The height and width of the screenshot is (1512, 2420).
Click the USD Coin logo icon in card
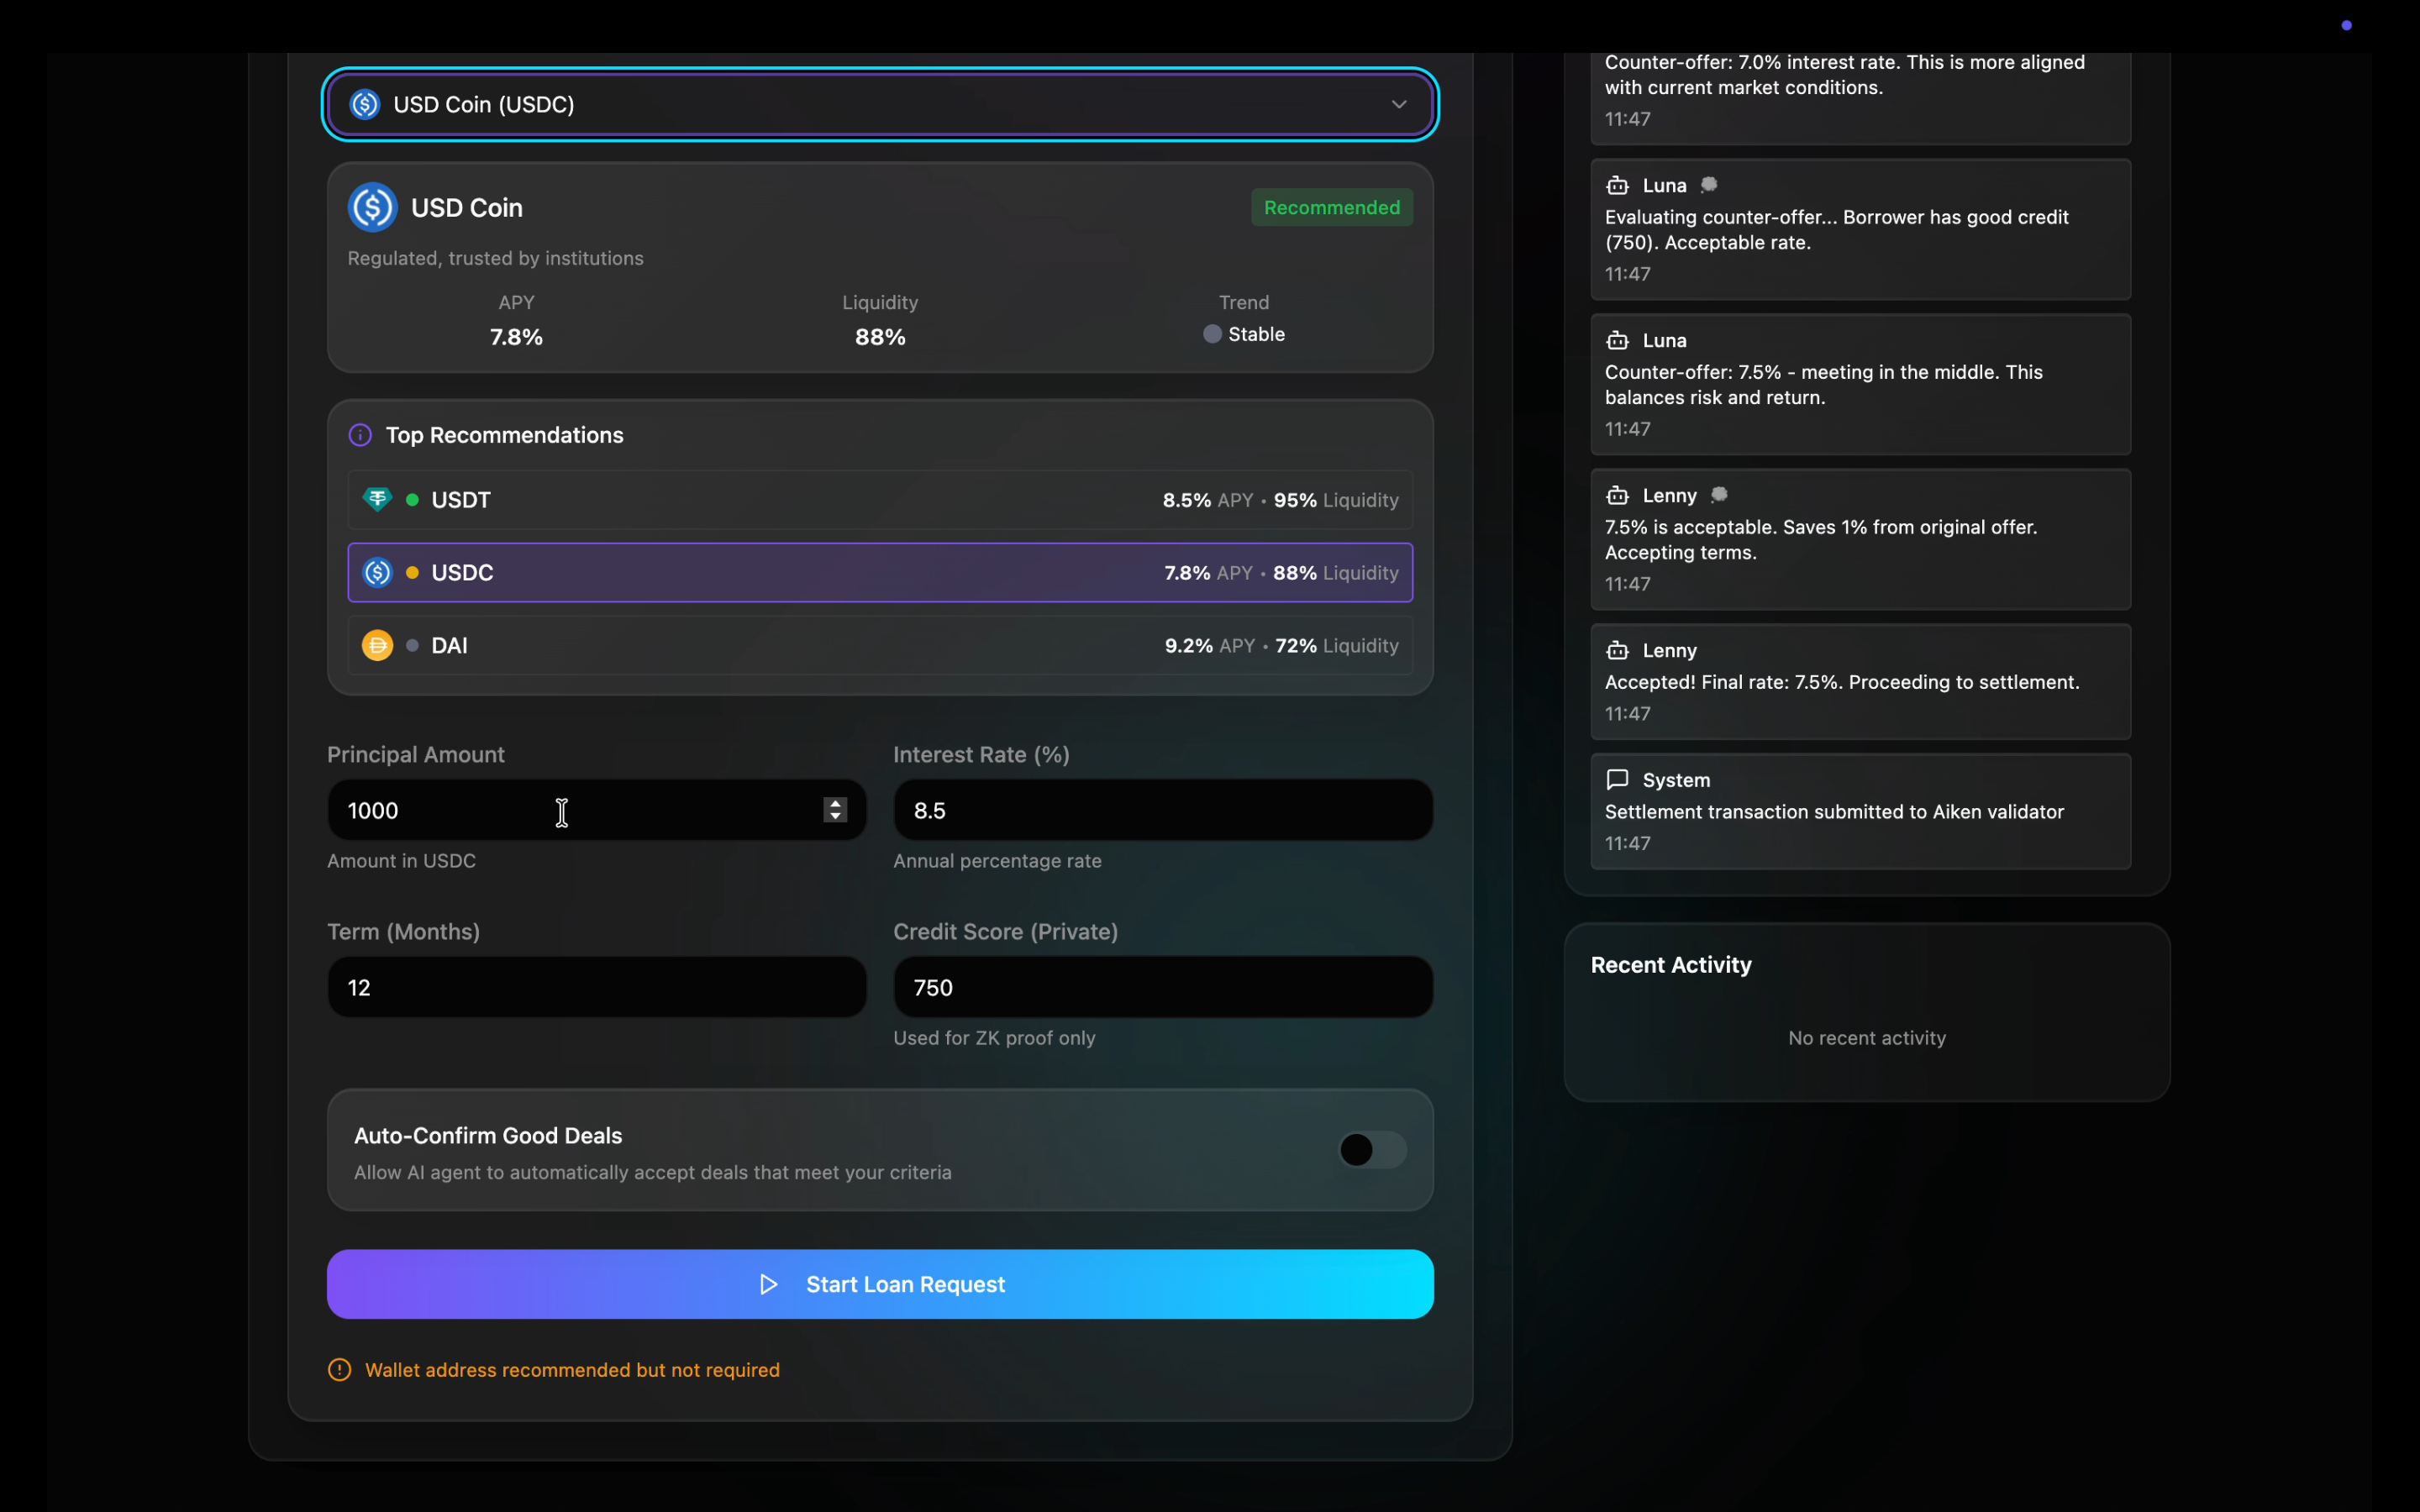pos(372,207)
